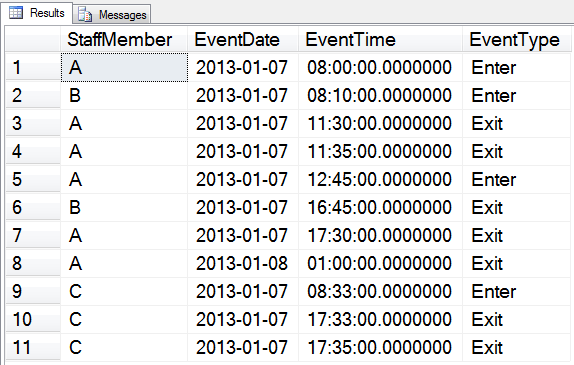Click the Exit EventType cell in row 11
The width and height of the screenshot is (574, 365).
pos(518,347)
